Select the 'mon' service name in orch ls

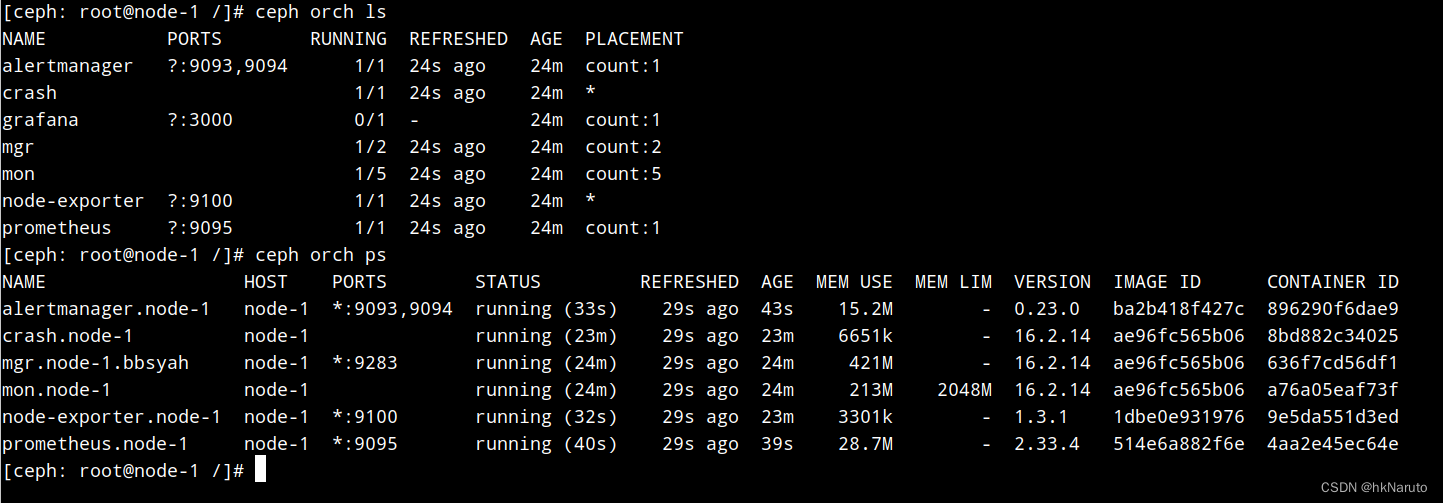pyautogui.click(x=18, y=174)
